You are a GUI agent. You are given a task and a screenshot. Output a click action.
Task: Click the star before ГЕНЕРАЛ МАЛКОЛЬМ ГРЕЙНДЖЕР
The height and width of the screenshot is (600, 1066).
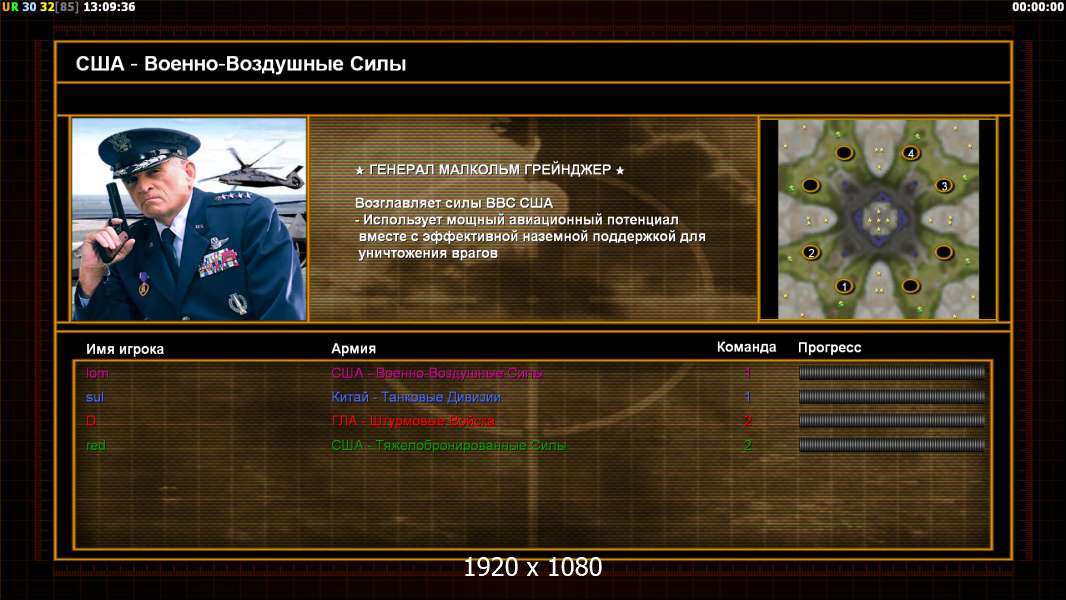point(360,171)
